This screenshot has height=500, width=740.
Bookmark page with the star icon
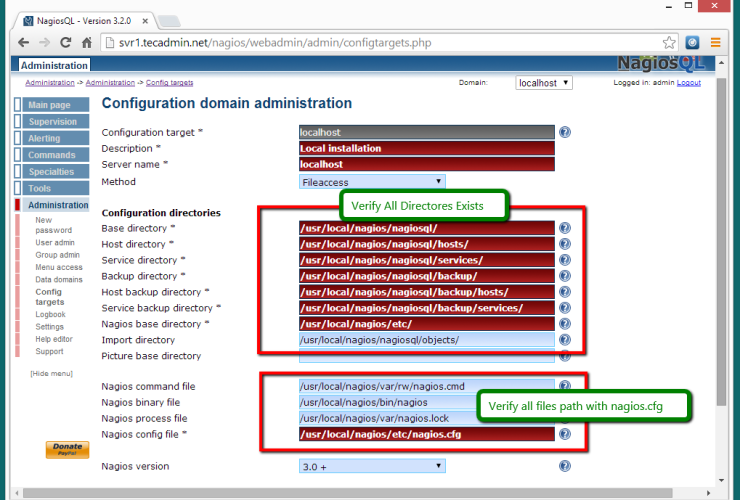click(669, 43)
